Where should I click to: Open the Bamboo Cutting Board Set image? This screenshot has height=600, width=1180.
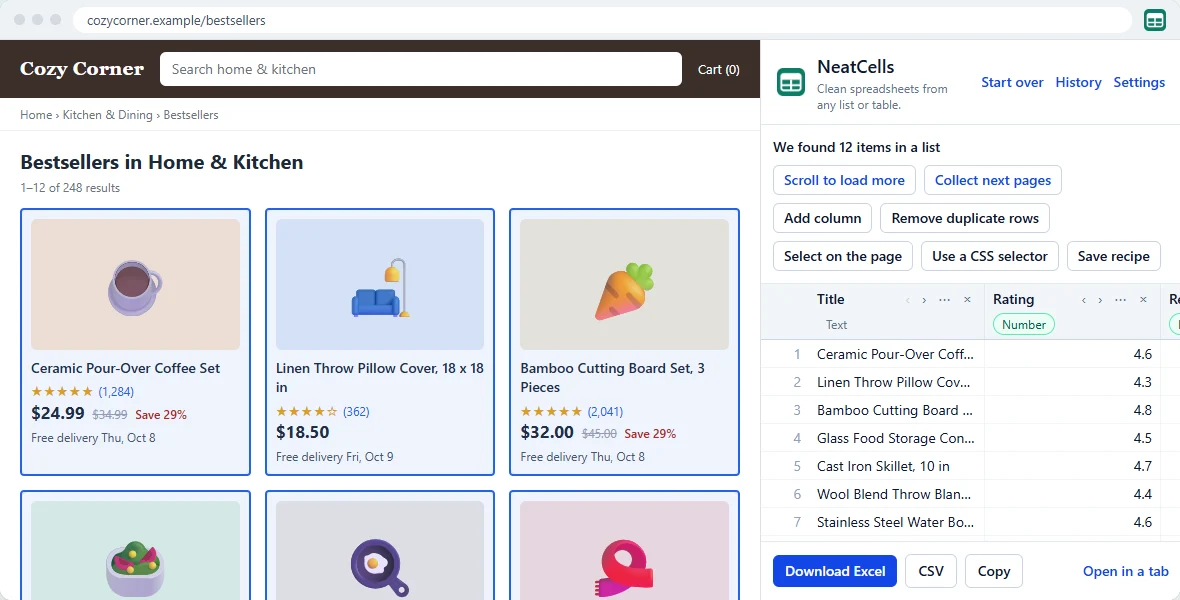pyautogui.click(x=625, y=285)
